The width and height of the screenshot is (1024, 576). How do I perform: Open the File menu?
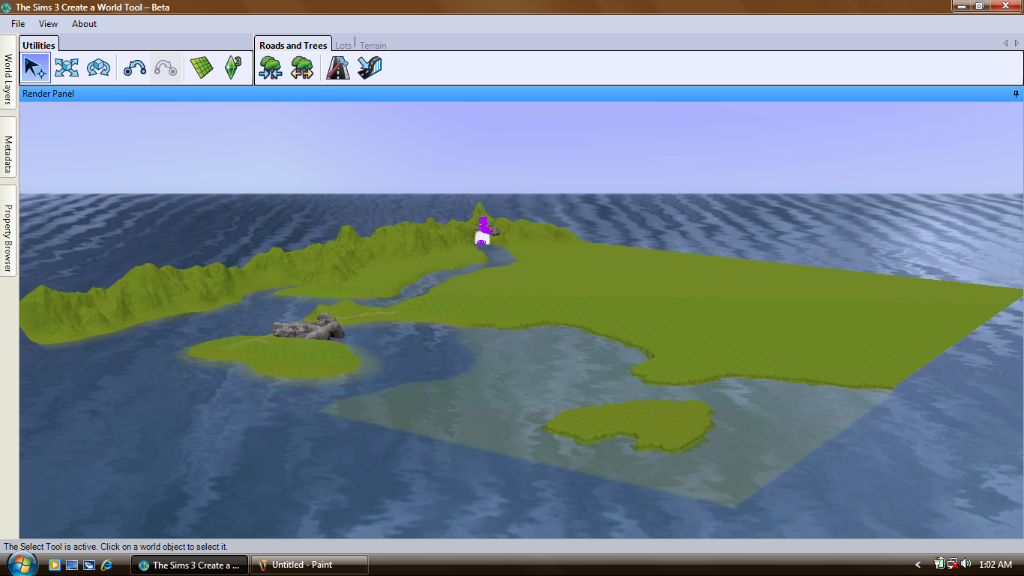tap(18, 24)
